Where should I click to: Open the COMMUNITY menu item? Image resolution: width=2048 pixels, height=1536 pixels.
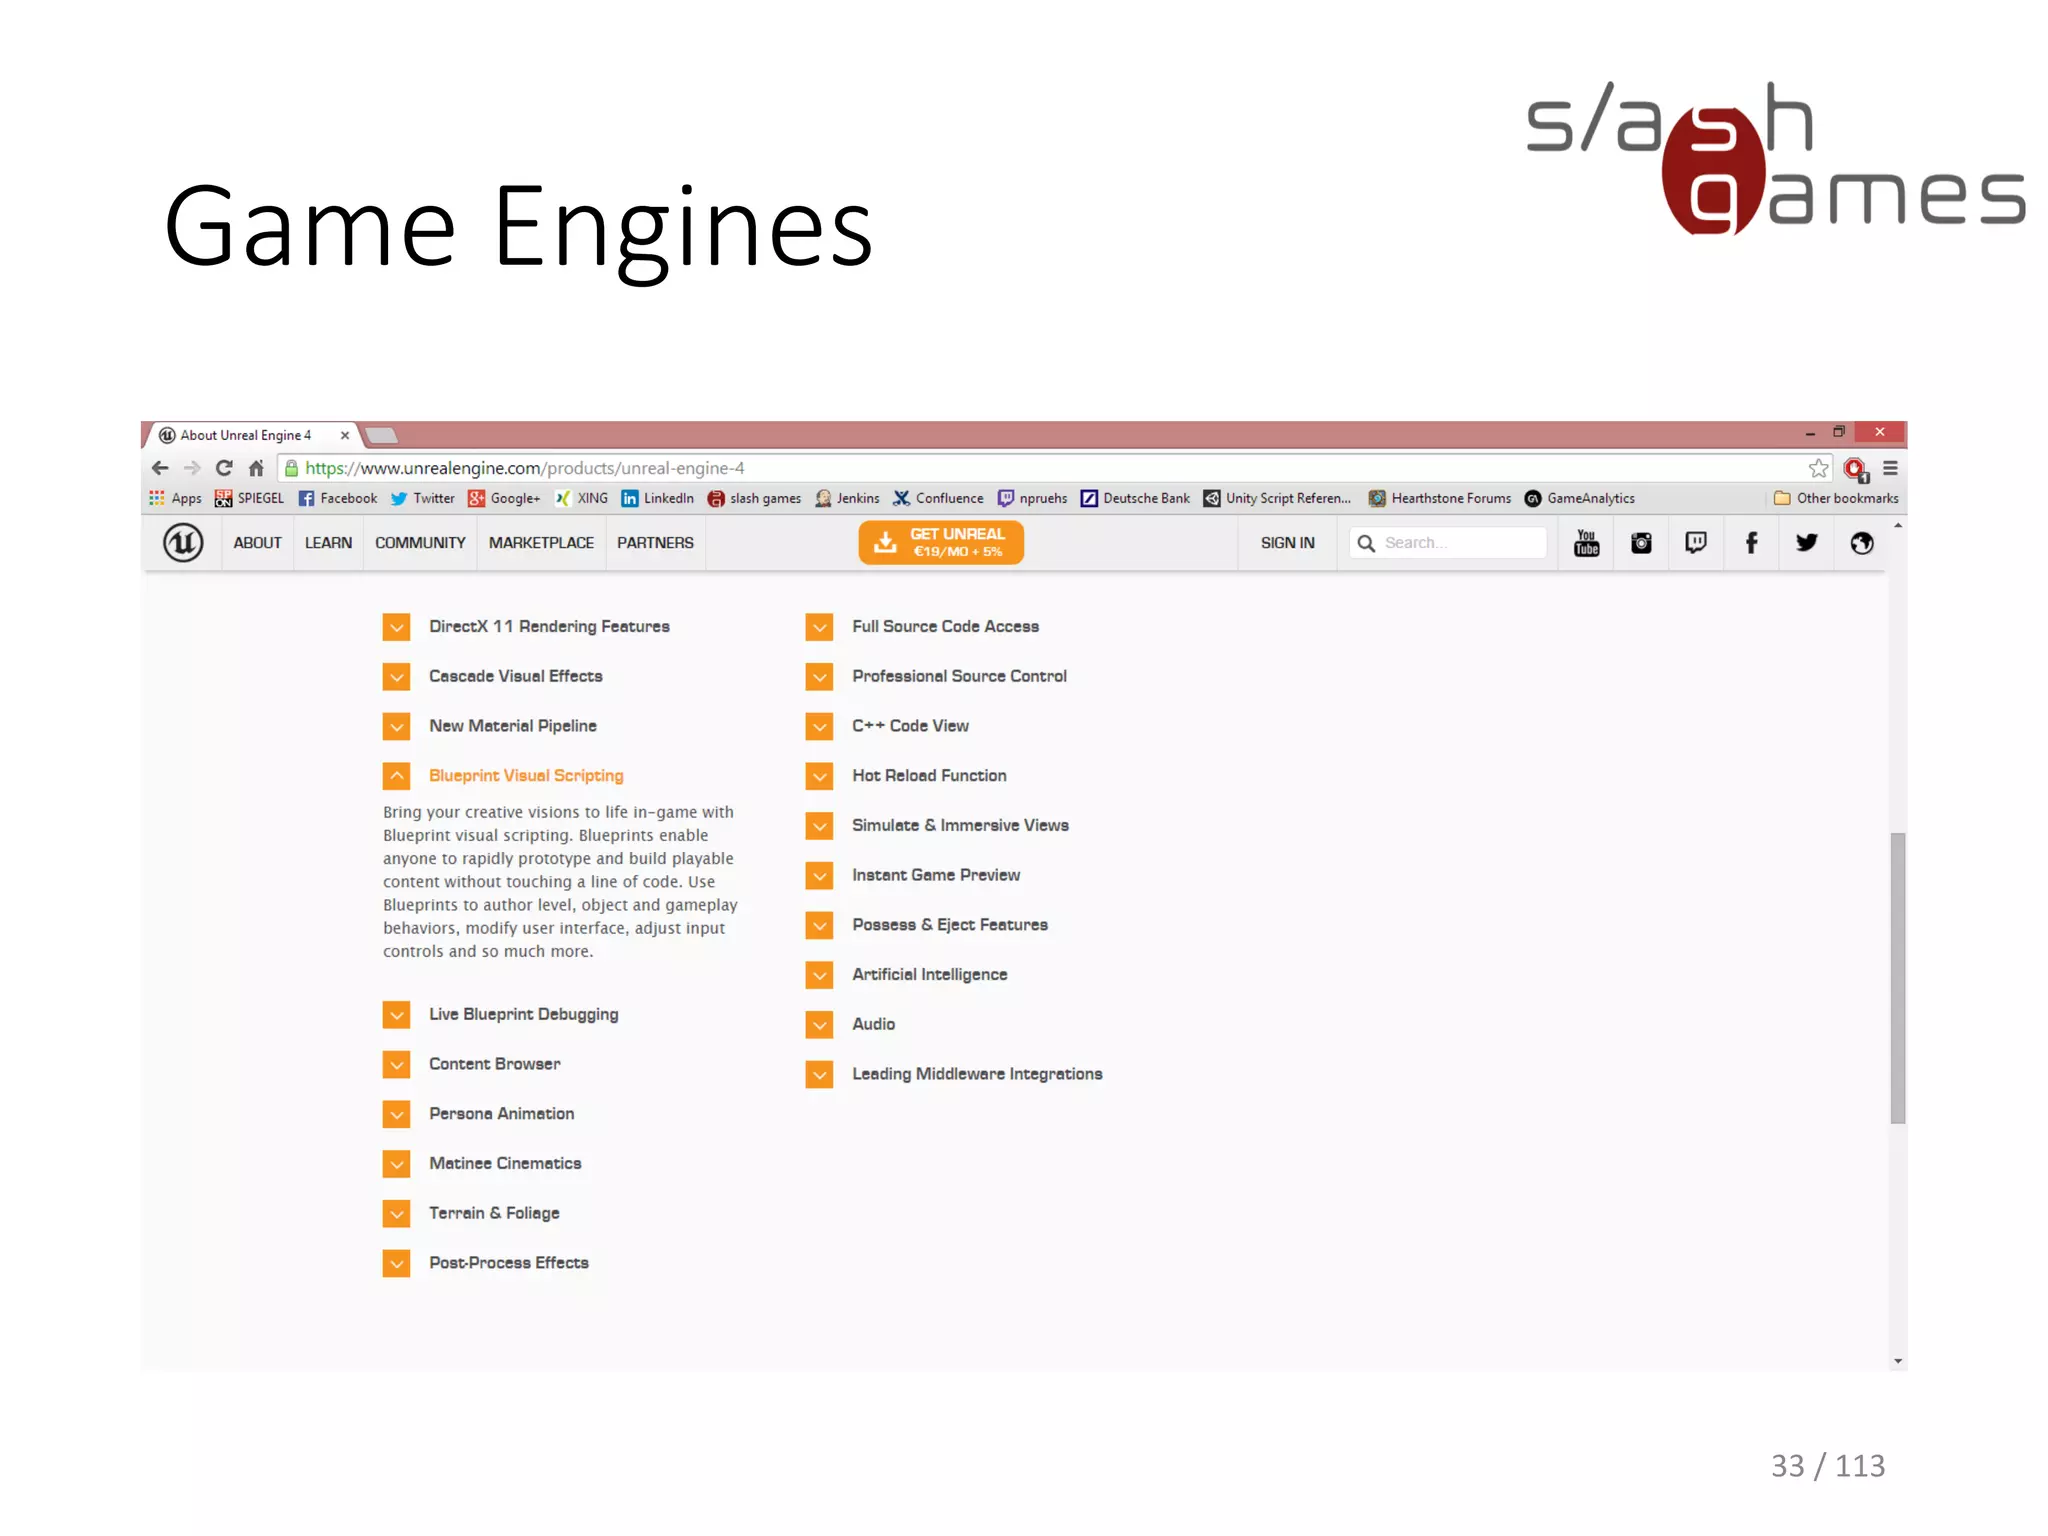420,543
